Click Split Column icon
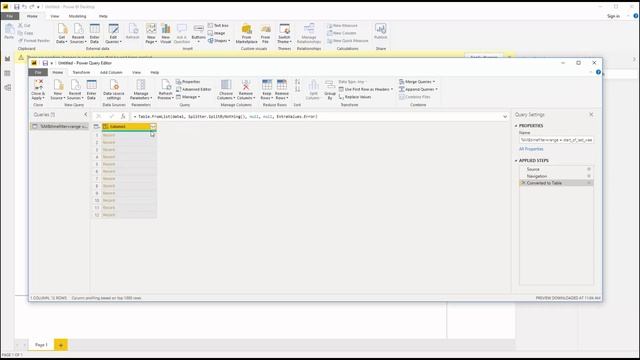This screenshot has width=640, height=360. click(313, 85)
